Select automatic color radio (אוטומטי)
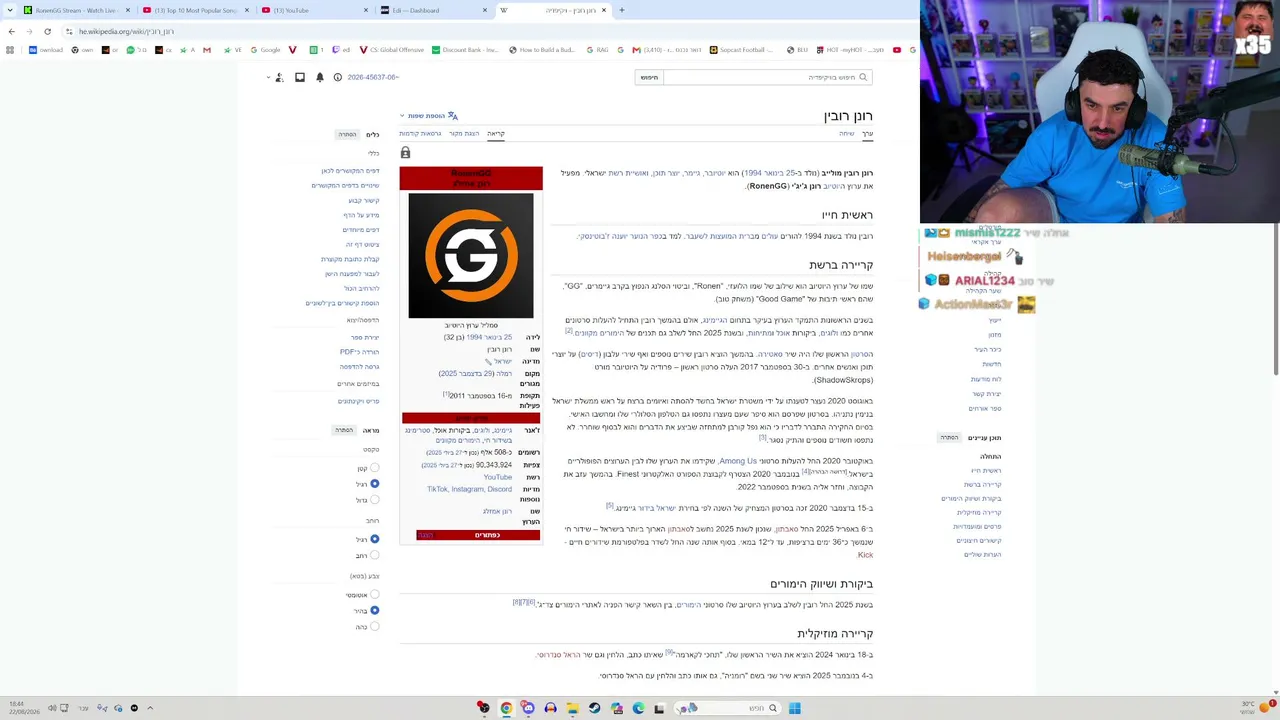The width and height of the screenshot is (1280, 720). (x=375, y=595)
